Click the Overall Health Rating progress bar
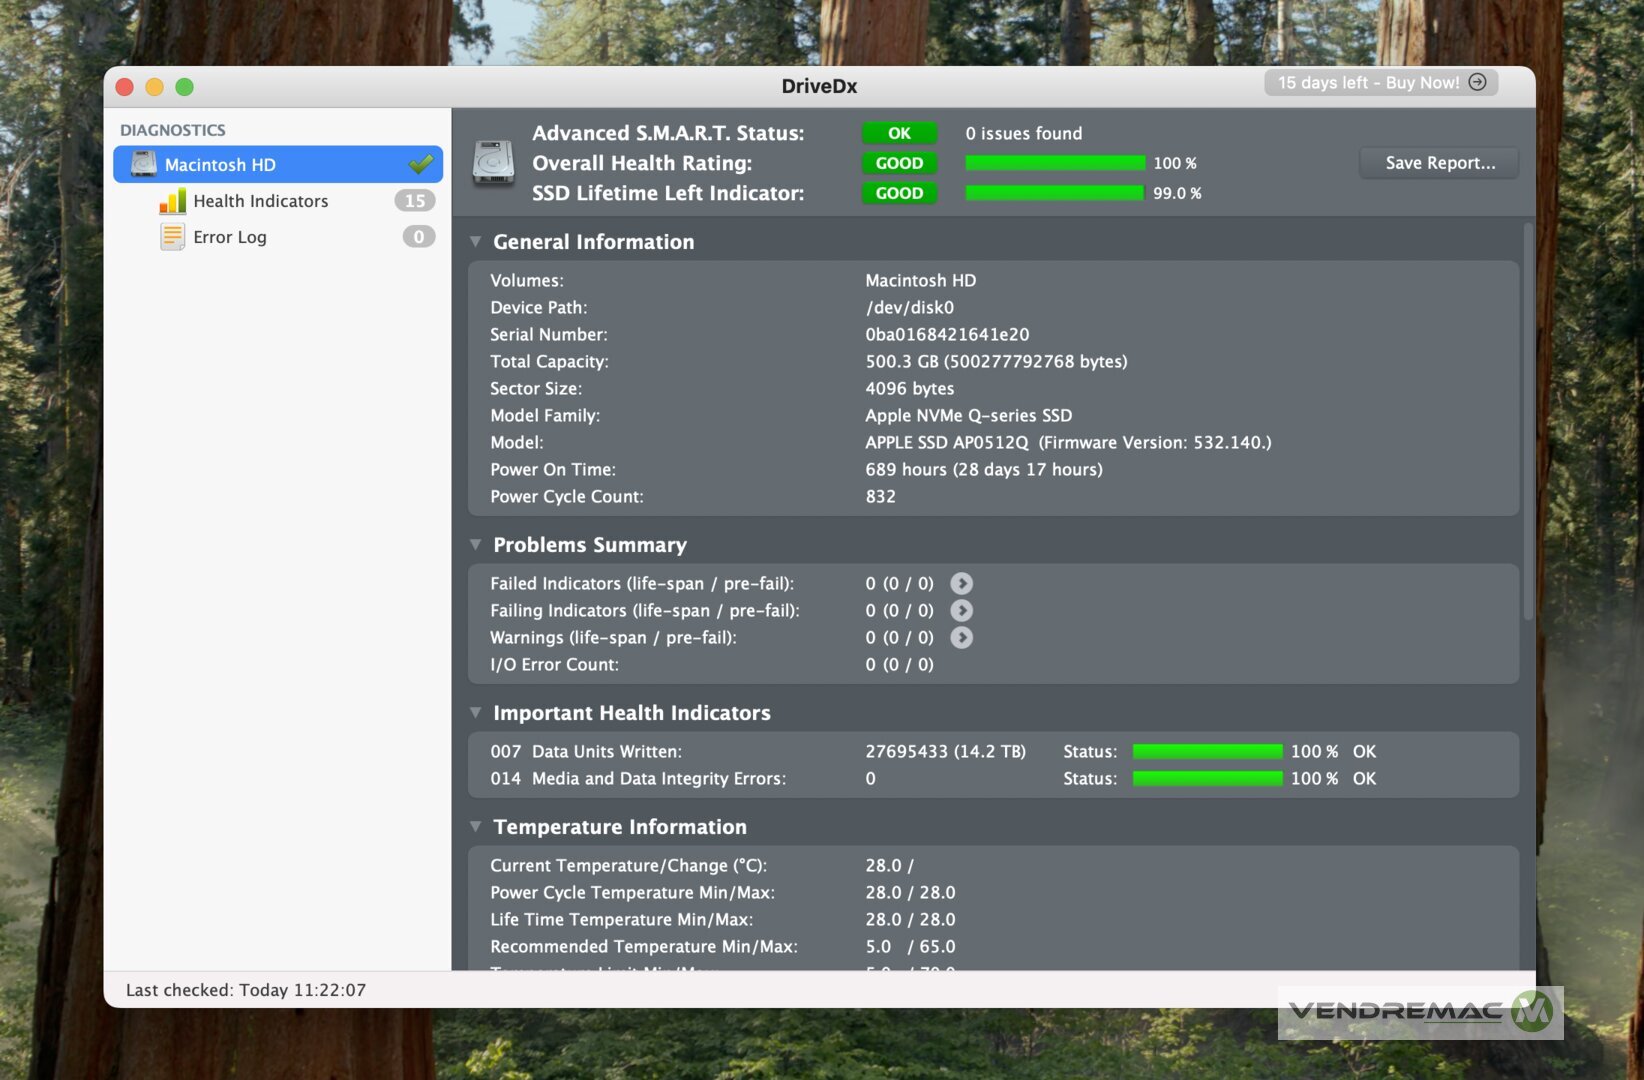Image resolution: width=1644 pixels, height=1080 pixels. pyautogui.click(x=1055, y=163)
